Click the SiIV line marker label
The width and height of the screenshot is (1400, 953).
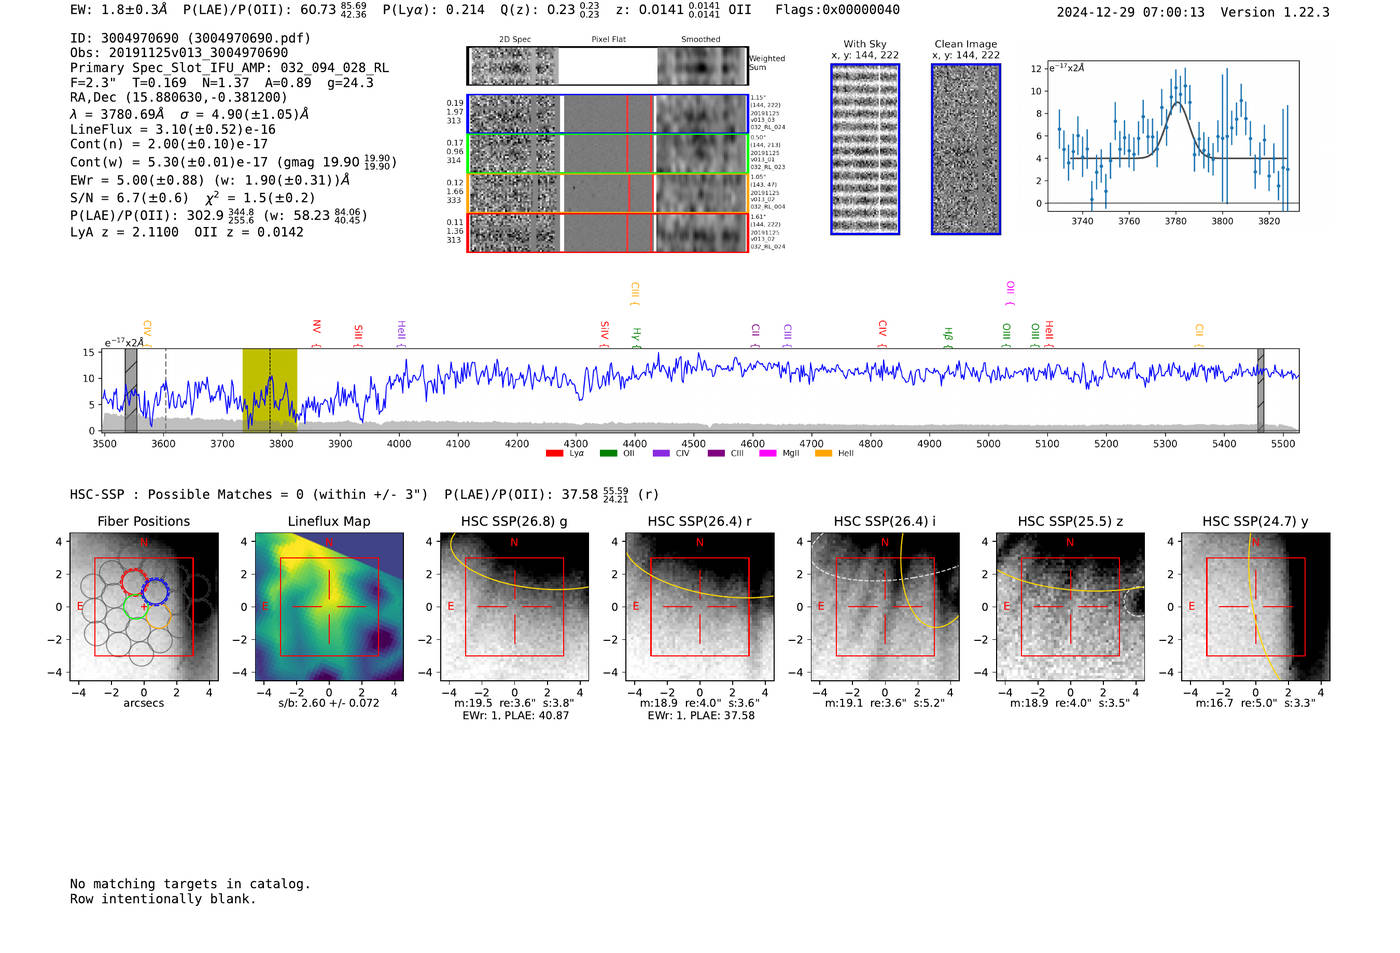tap(604, 331)
